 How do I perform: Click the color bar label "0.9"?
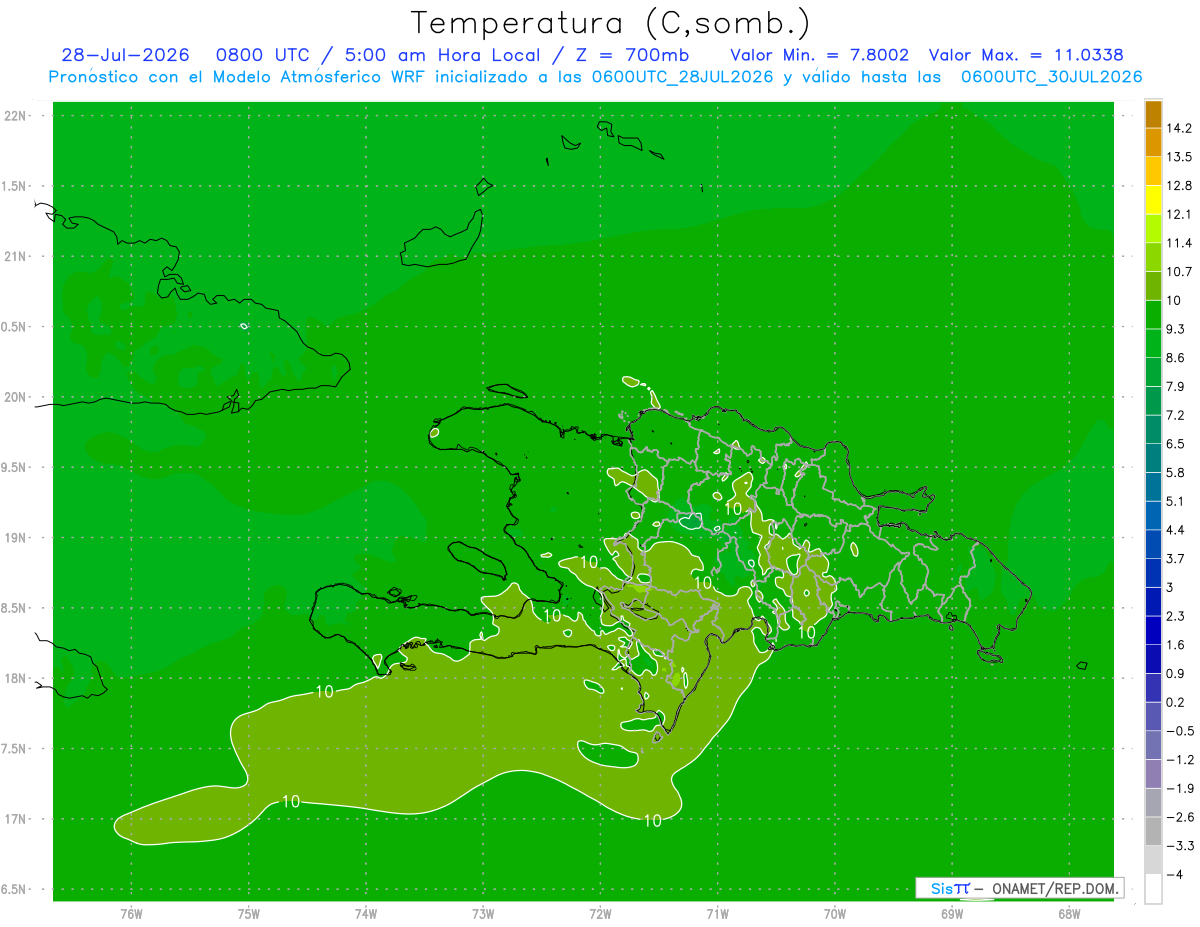1175,673
